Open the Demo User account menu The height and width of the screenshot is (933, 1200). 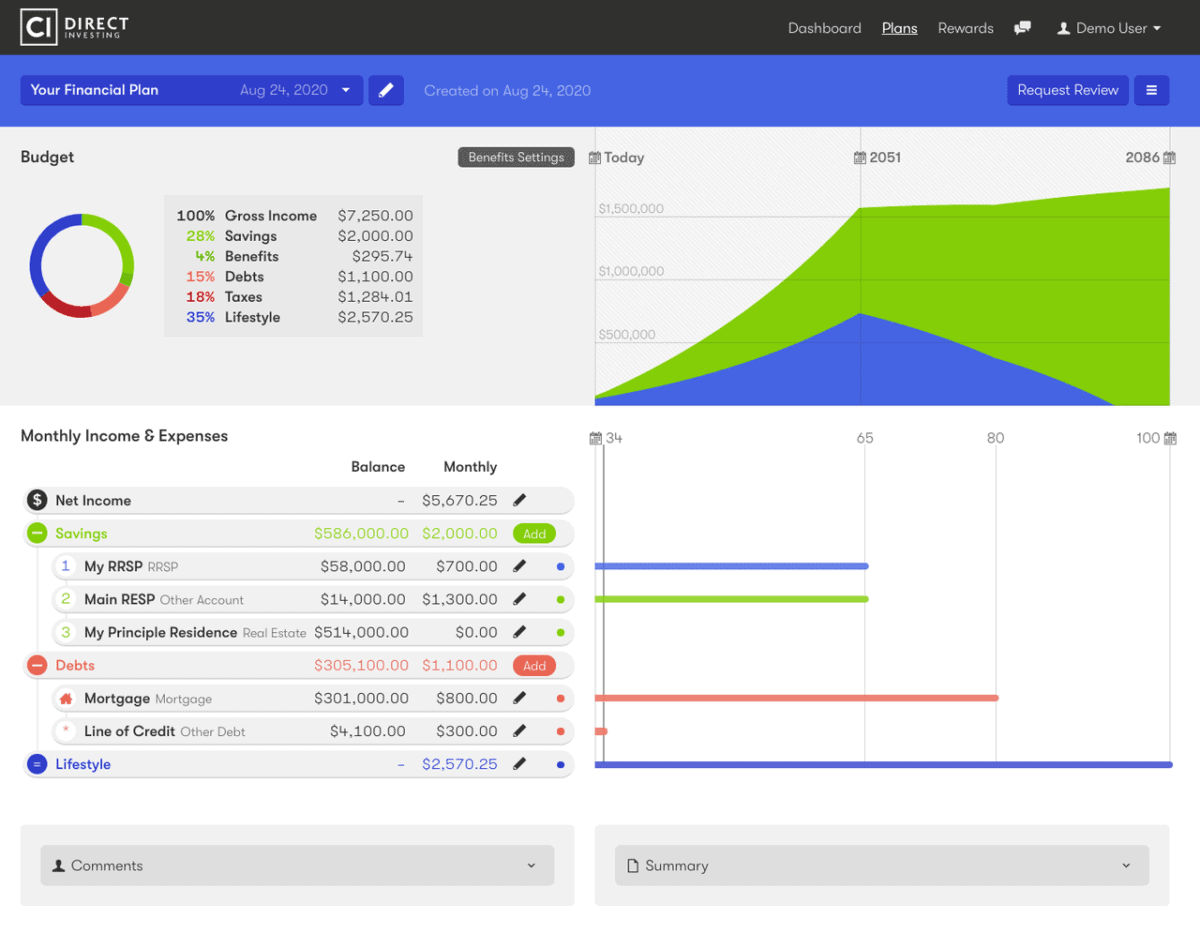click(1109, 28)
